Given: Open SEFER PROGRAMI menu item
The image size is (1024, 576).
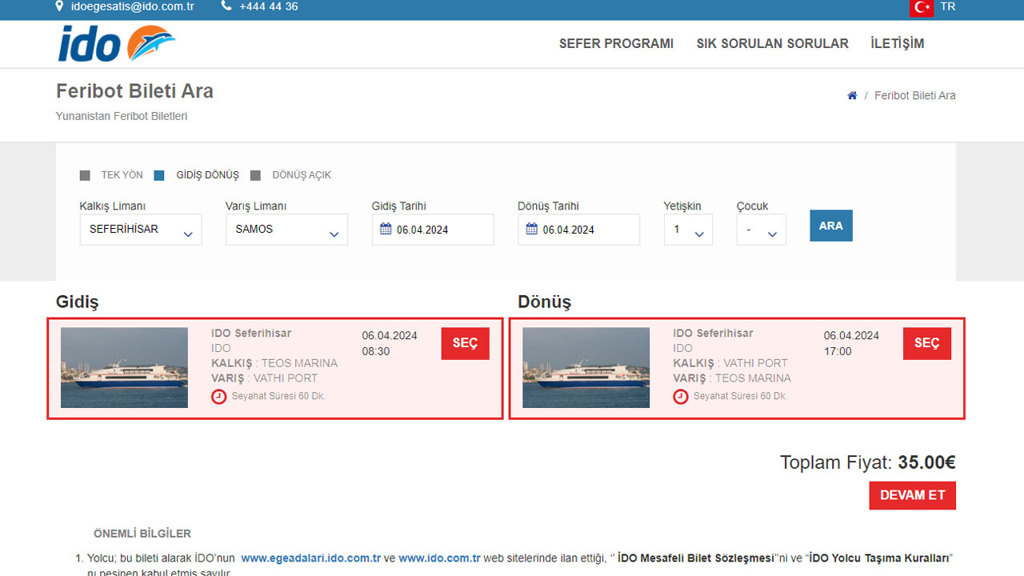Looking at the screenshot, I should click(616, 44).
